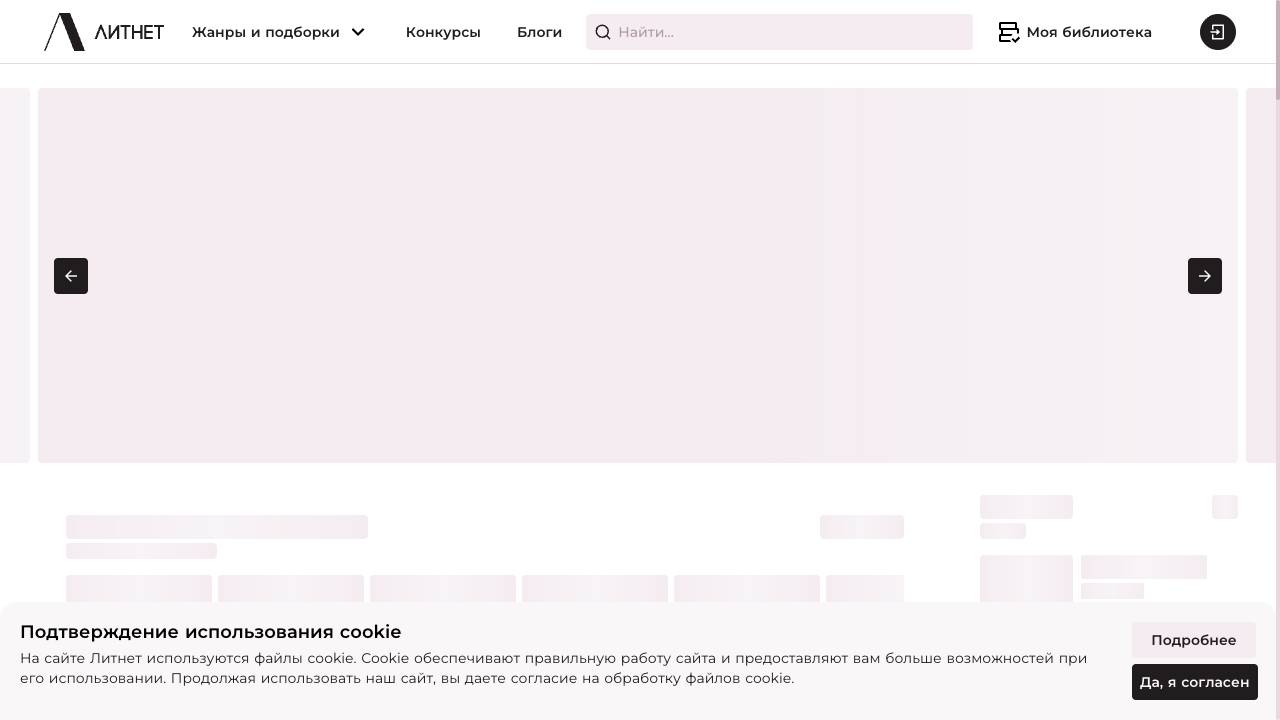Go to the Блоги section
Screen dimensions: 1280x720
pyautogui.click(x=539, y=32)
